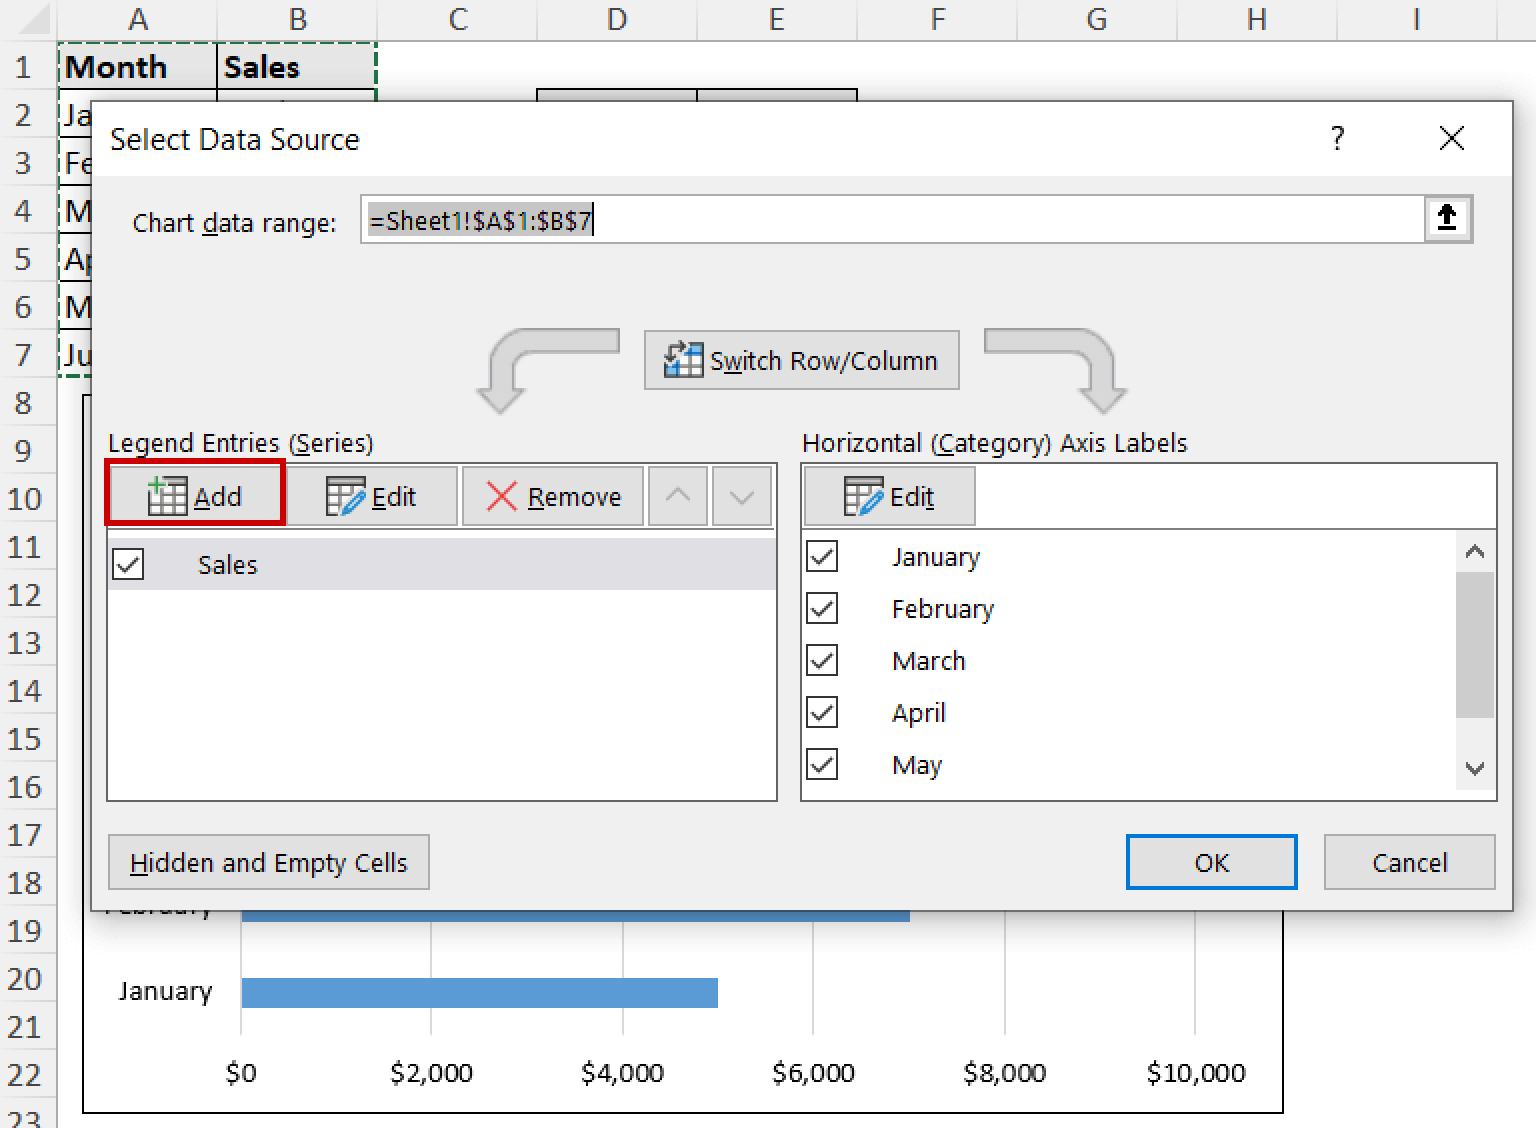Uncheck the Sales series checkbox

pyautogui.click(x=129, y=564)
